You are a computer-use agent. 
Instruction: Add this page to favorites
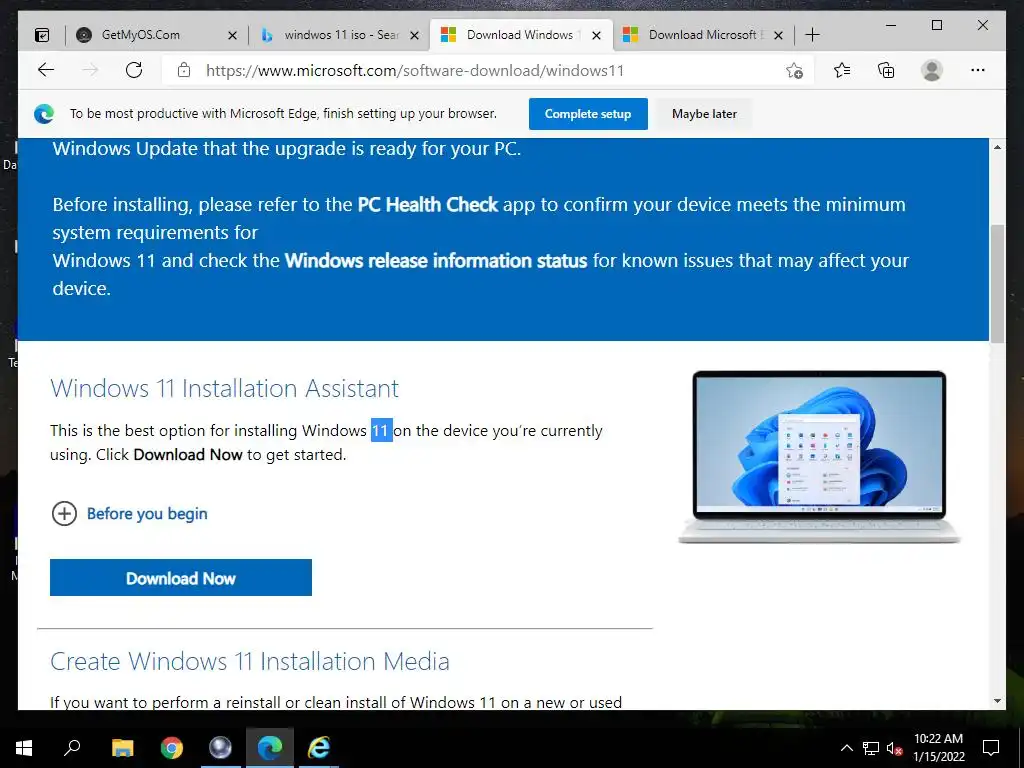[x=794, y=71]
